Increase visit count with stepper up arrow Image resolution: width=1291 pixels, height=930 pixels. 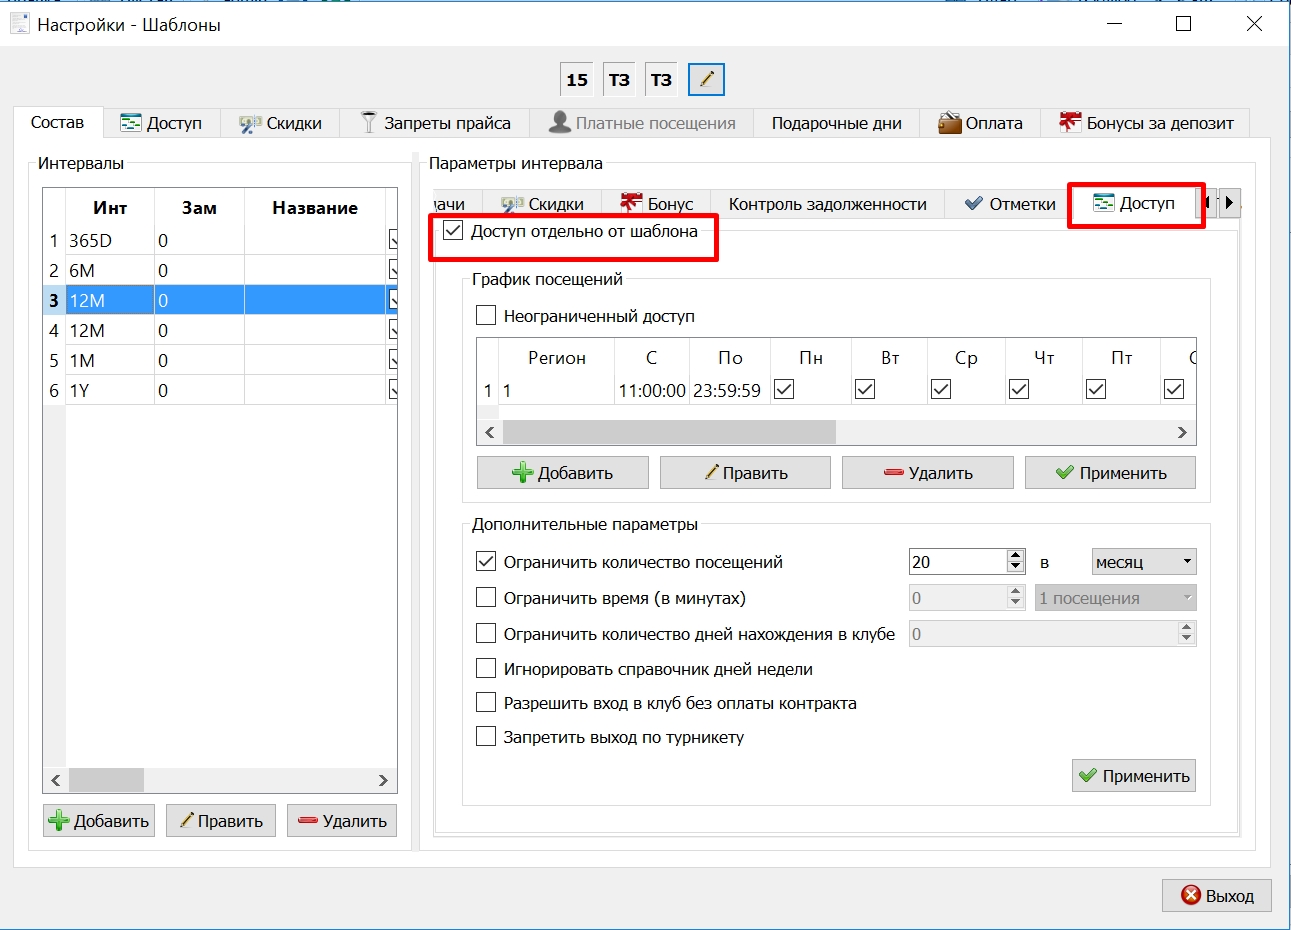[x=1016, y=555]
